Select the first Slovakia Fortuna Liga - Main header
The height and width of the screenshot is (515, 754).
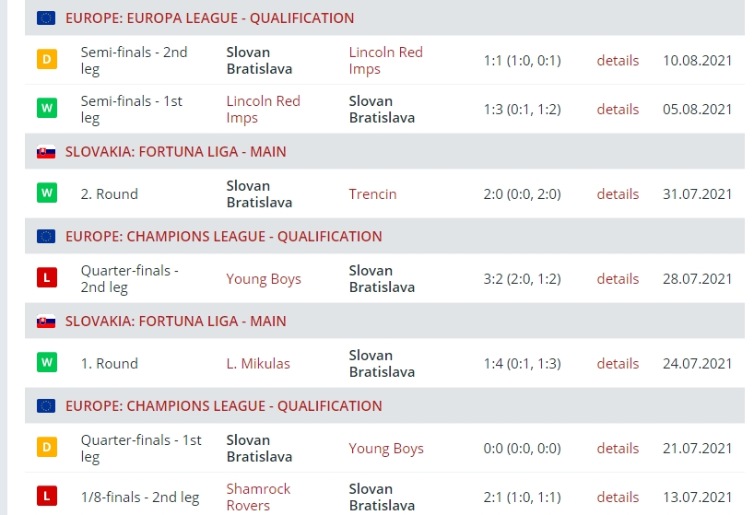(x=175, y=152)
